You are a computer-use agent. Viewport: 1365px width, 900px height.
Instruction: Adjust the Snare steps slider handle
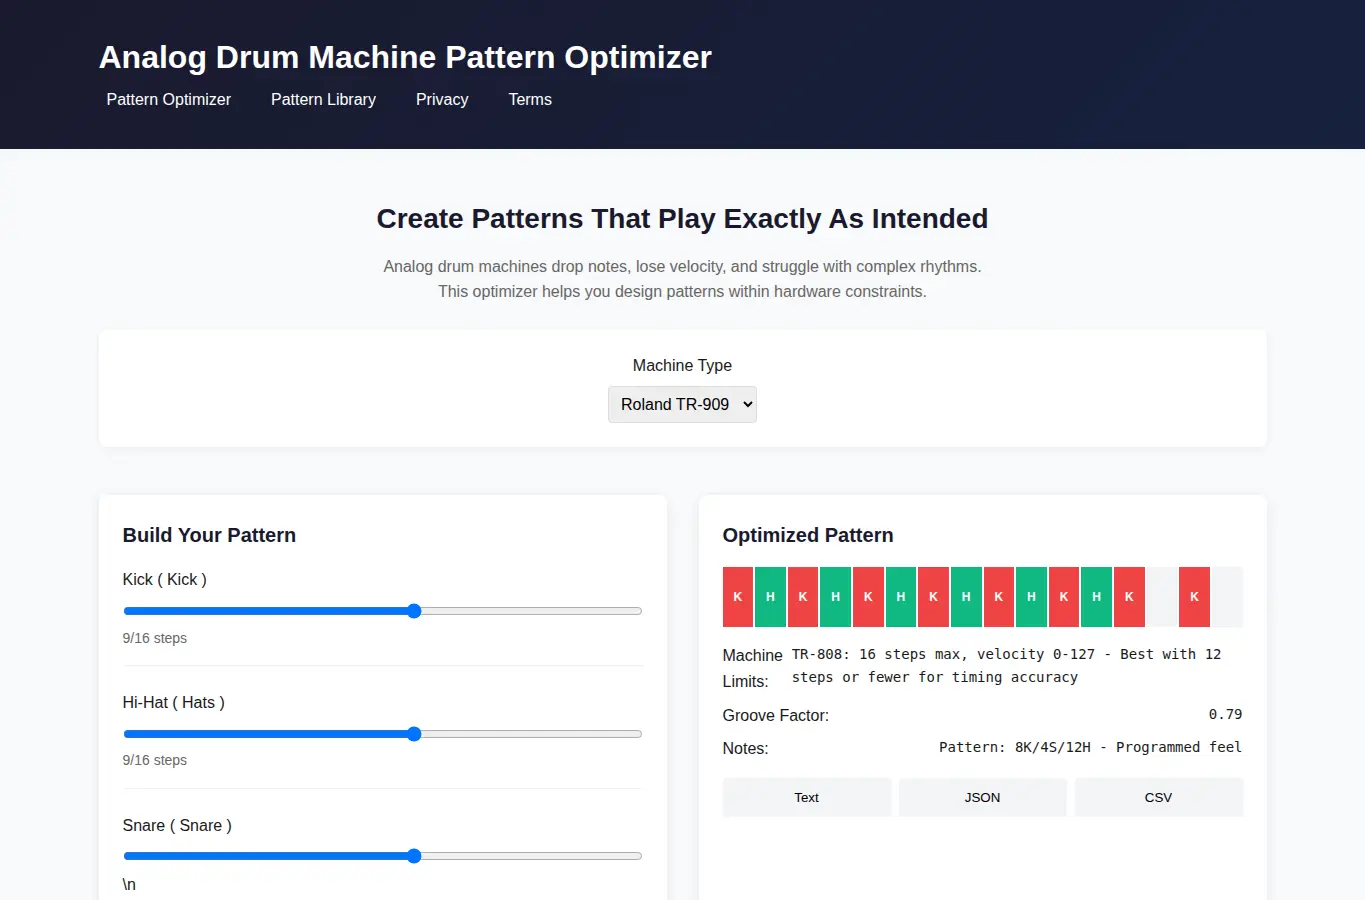(x=414, y=856)
